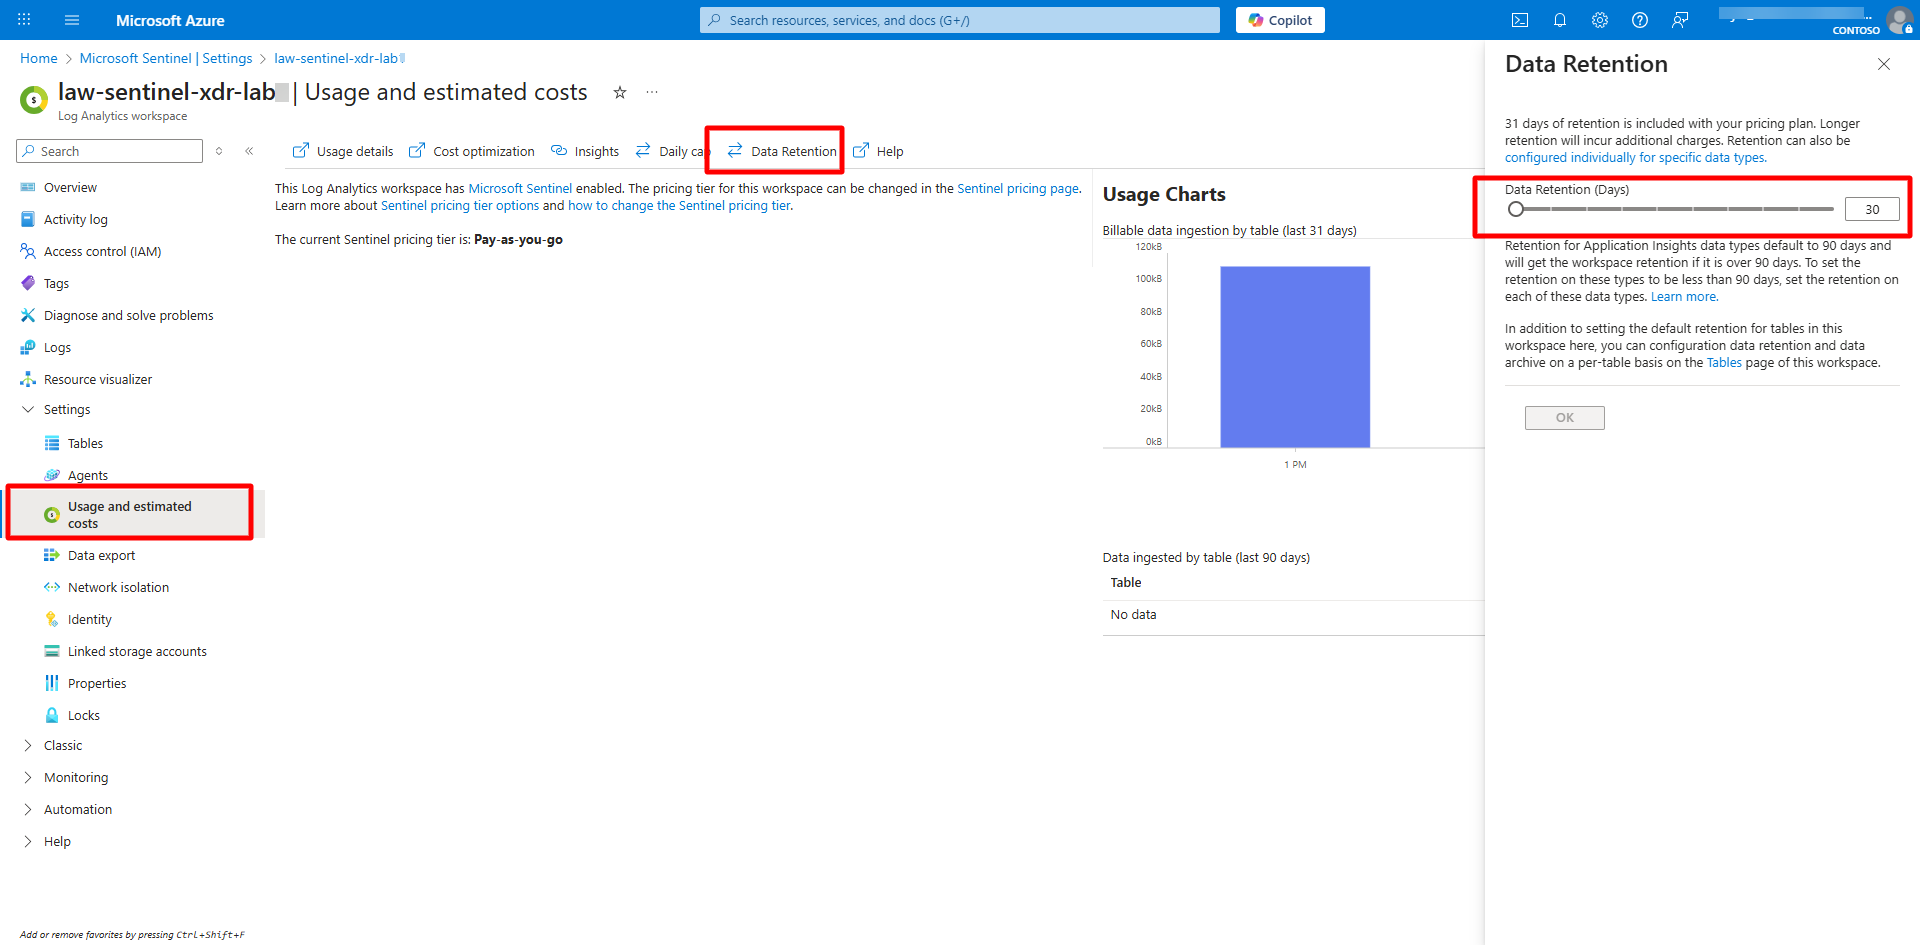
Task: Click the Data export icon
Action: point(52,555)
